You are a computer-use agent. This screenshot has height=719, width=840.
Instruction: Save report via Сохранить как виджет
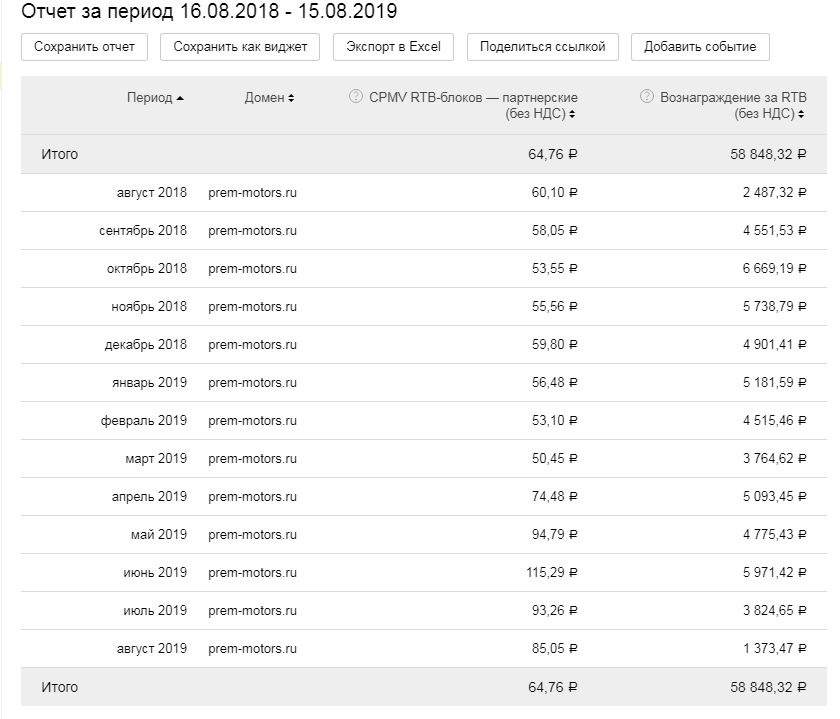[x=240, y=47]
